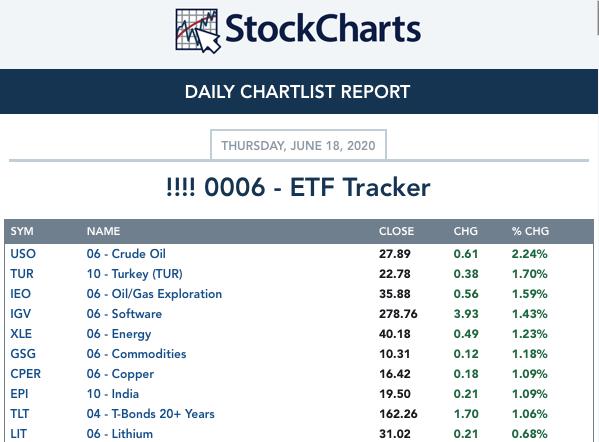
Task: Open 04 - T-Bonds 20+ Years link
Action: click(151, 414)
